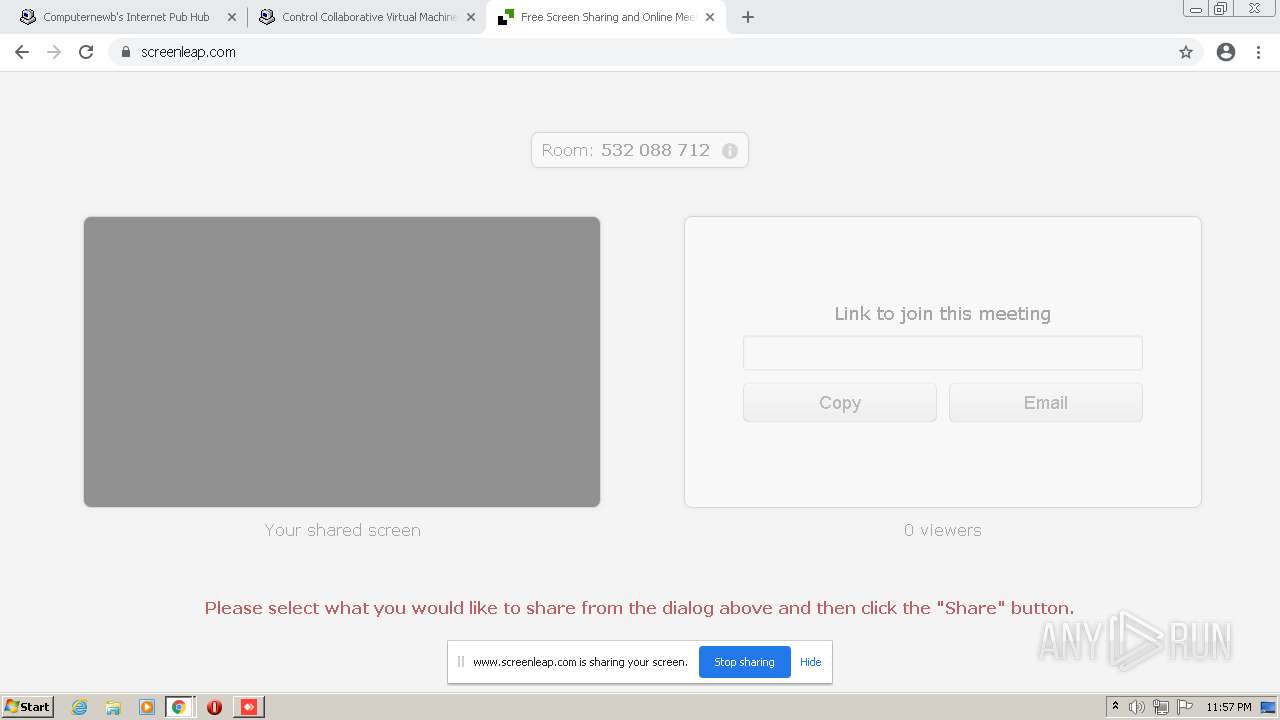Viewport: 1280px width, 720px height.
Task: Hide the screen sharing notification bar
Action: point(810,662)
